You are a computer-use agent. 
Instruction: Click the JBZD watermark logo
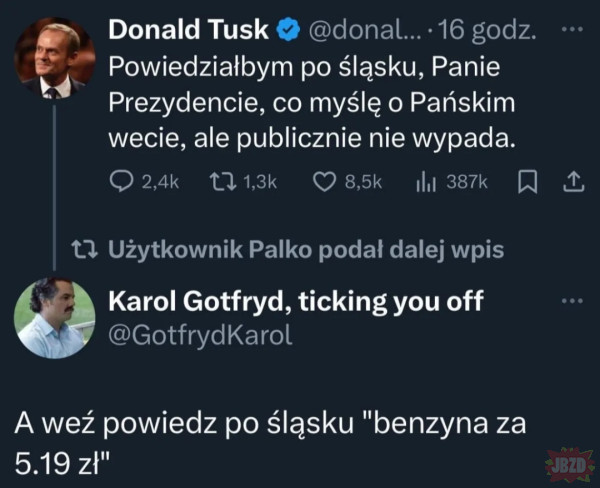click(567, 464)
